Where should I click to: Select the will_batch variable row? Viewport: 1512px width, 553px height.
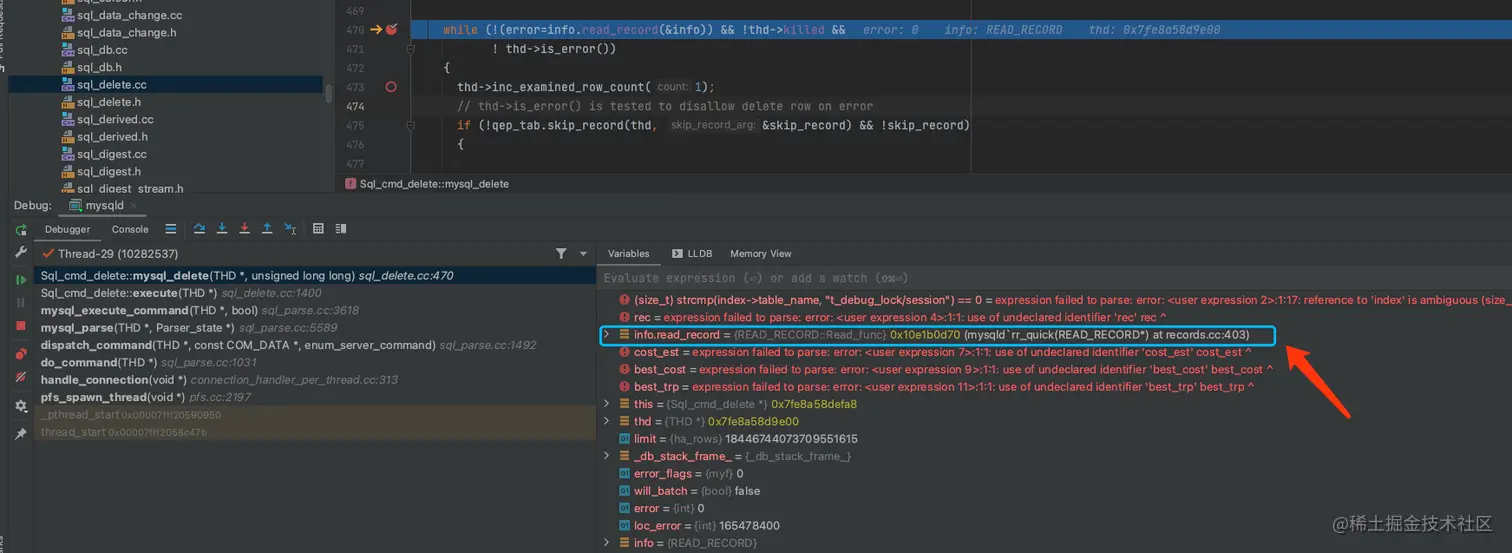(x=1055, y=491)
